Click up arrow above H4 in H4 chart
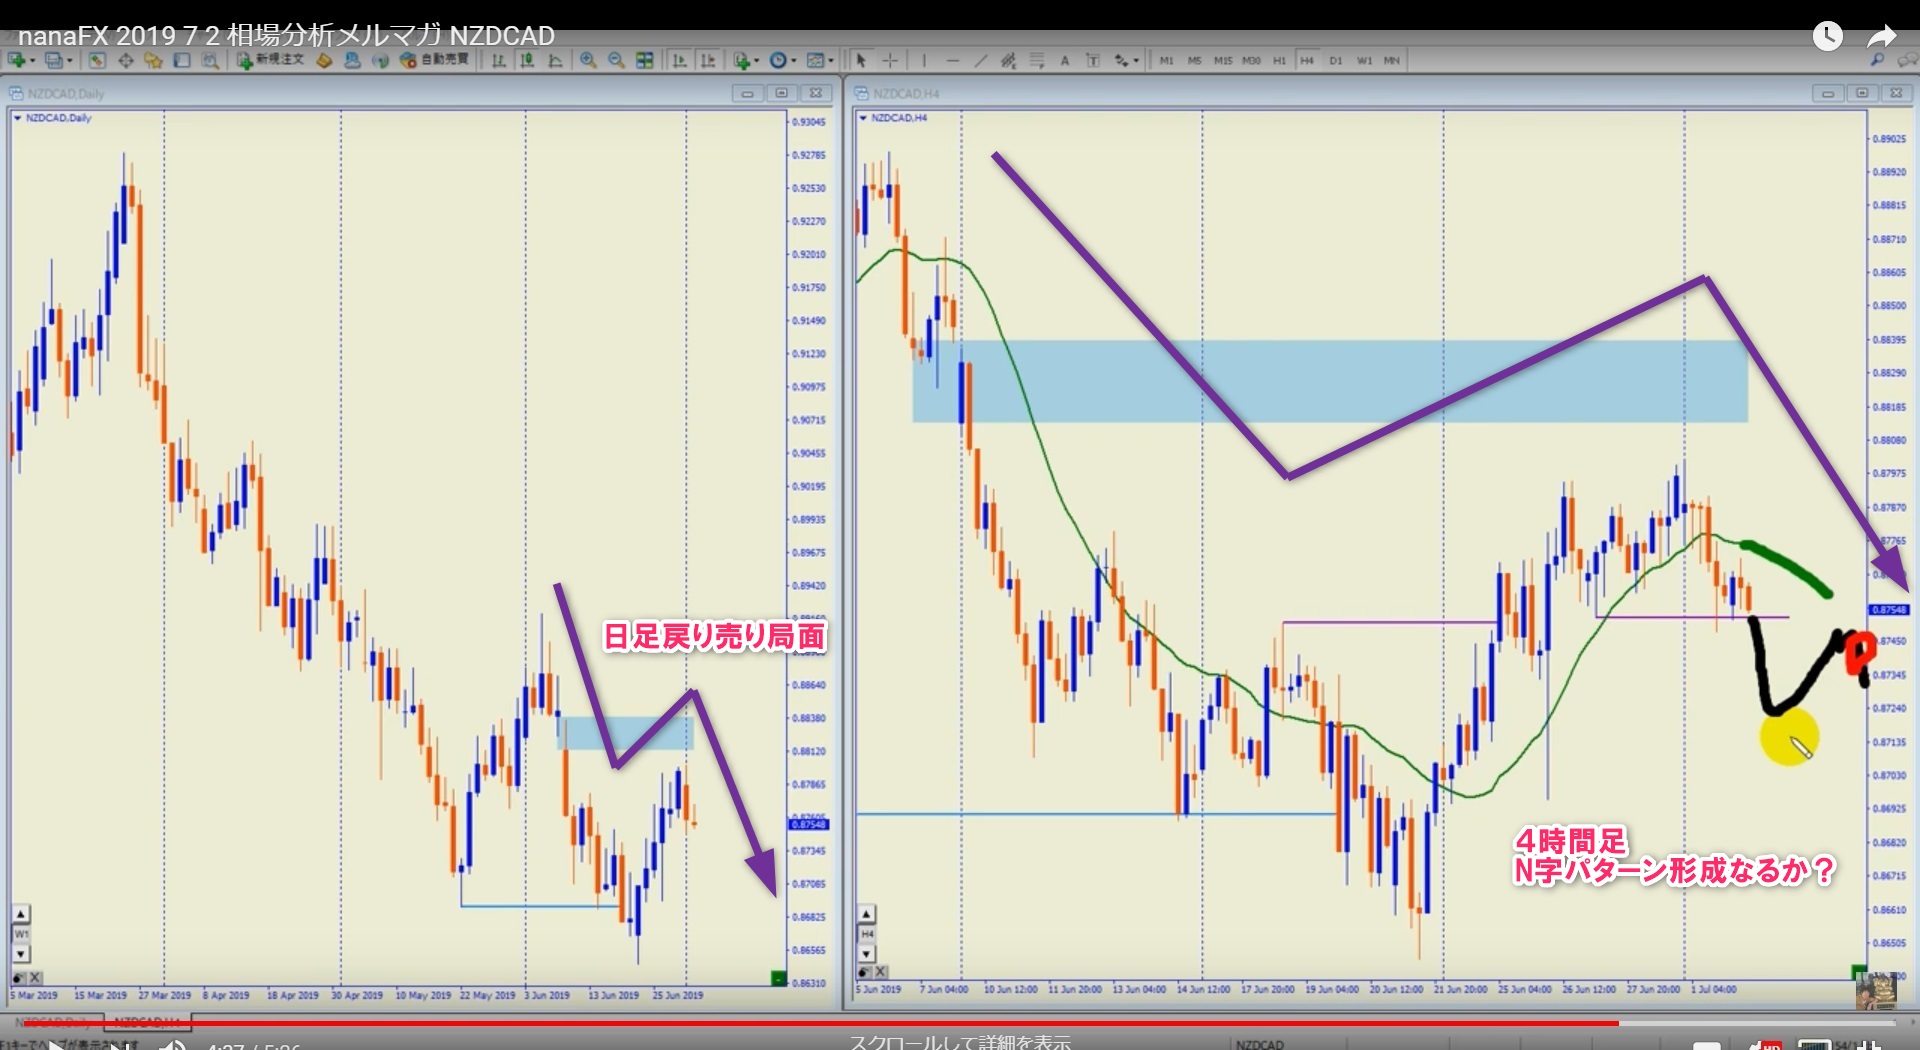 867,914
